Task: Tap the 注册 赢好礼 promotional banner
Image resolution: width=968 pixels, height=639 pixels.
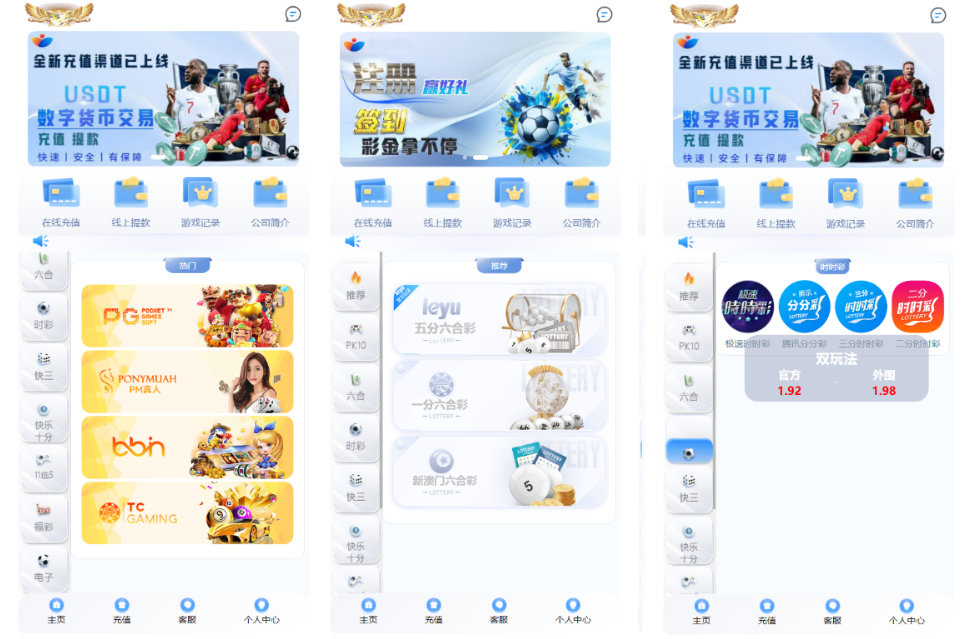Action: pos(475,98)
